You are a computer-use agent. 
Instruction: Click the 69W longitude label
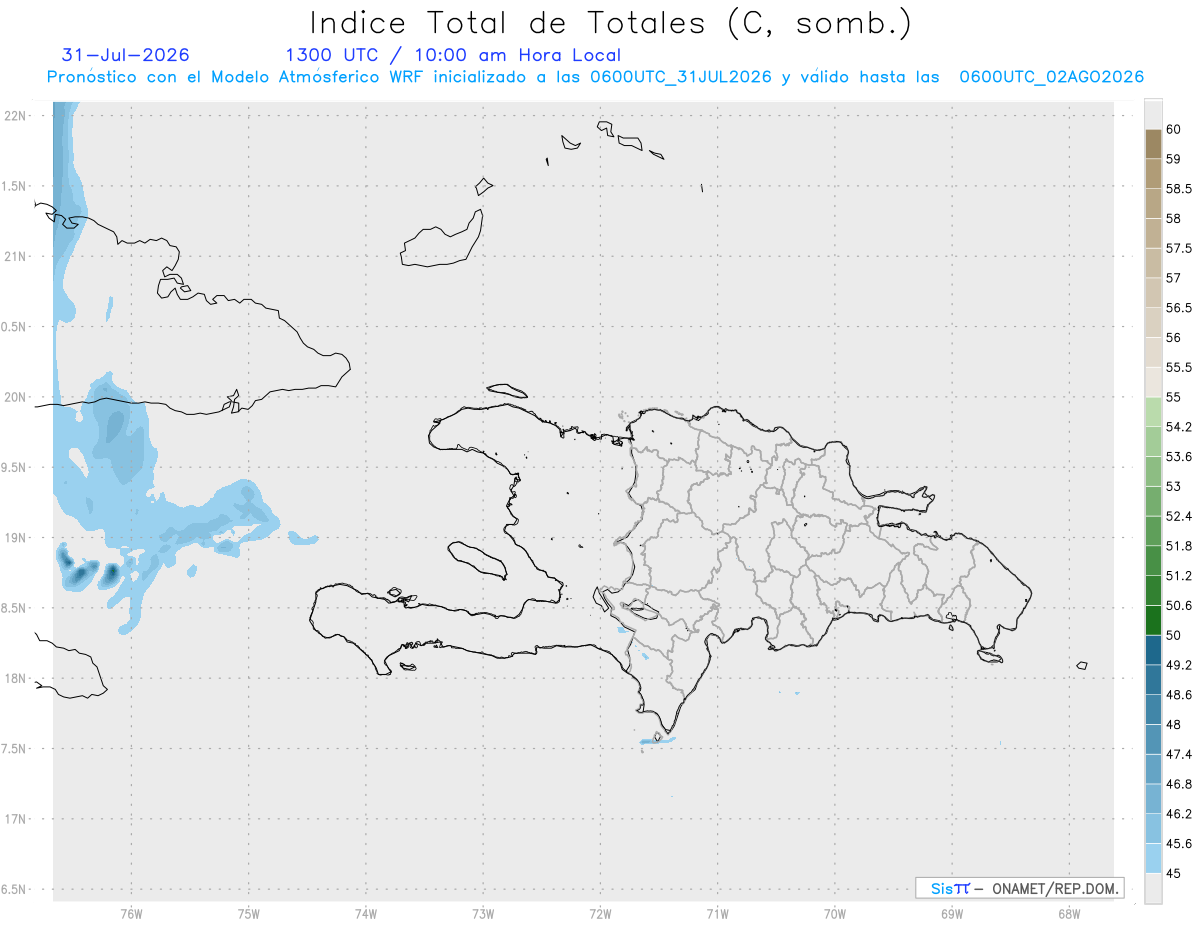tap(952, 914)
